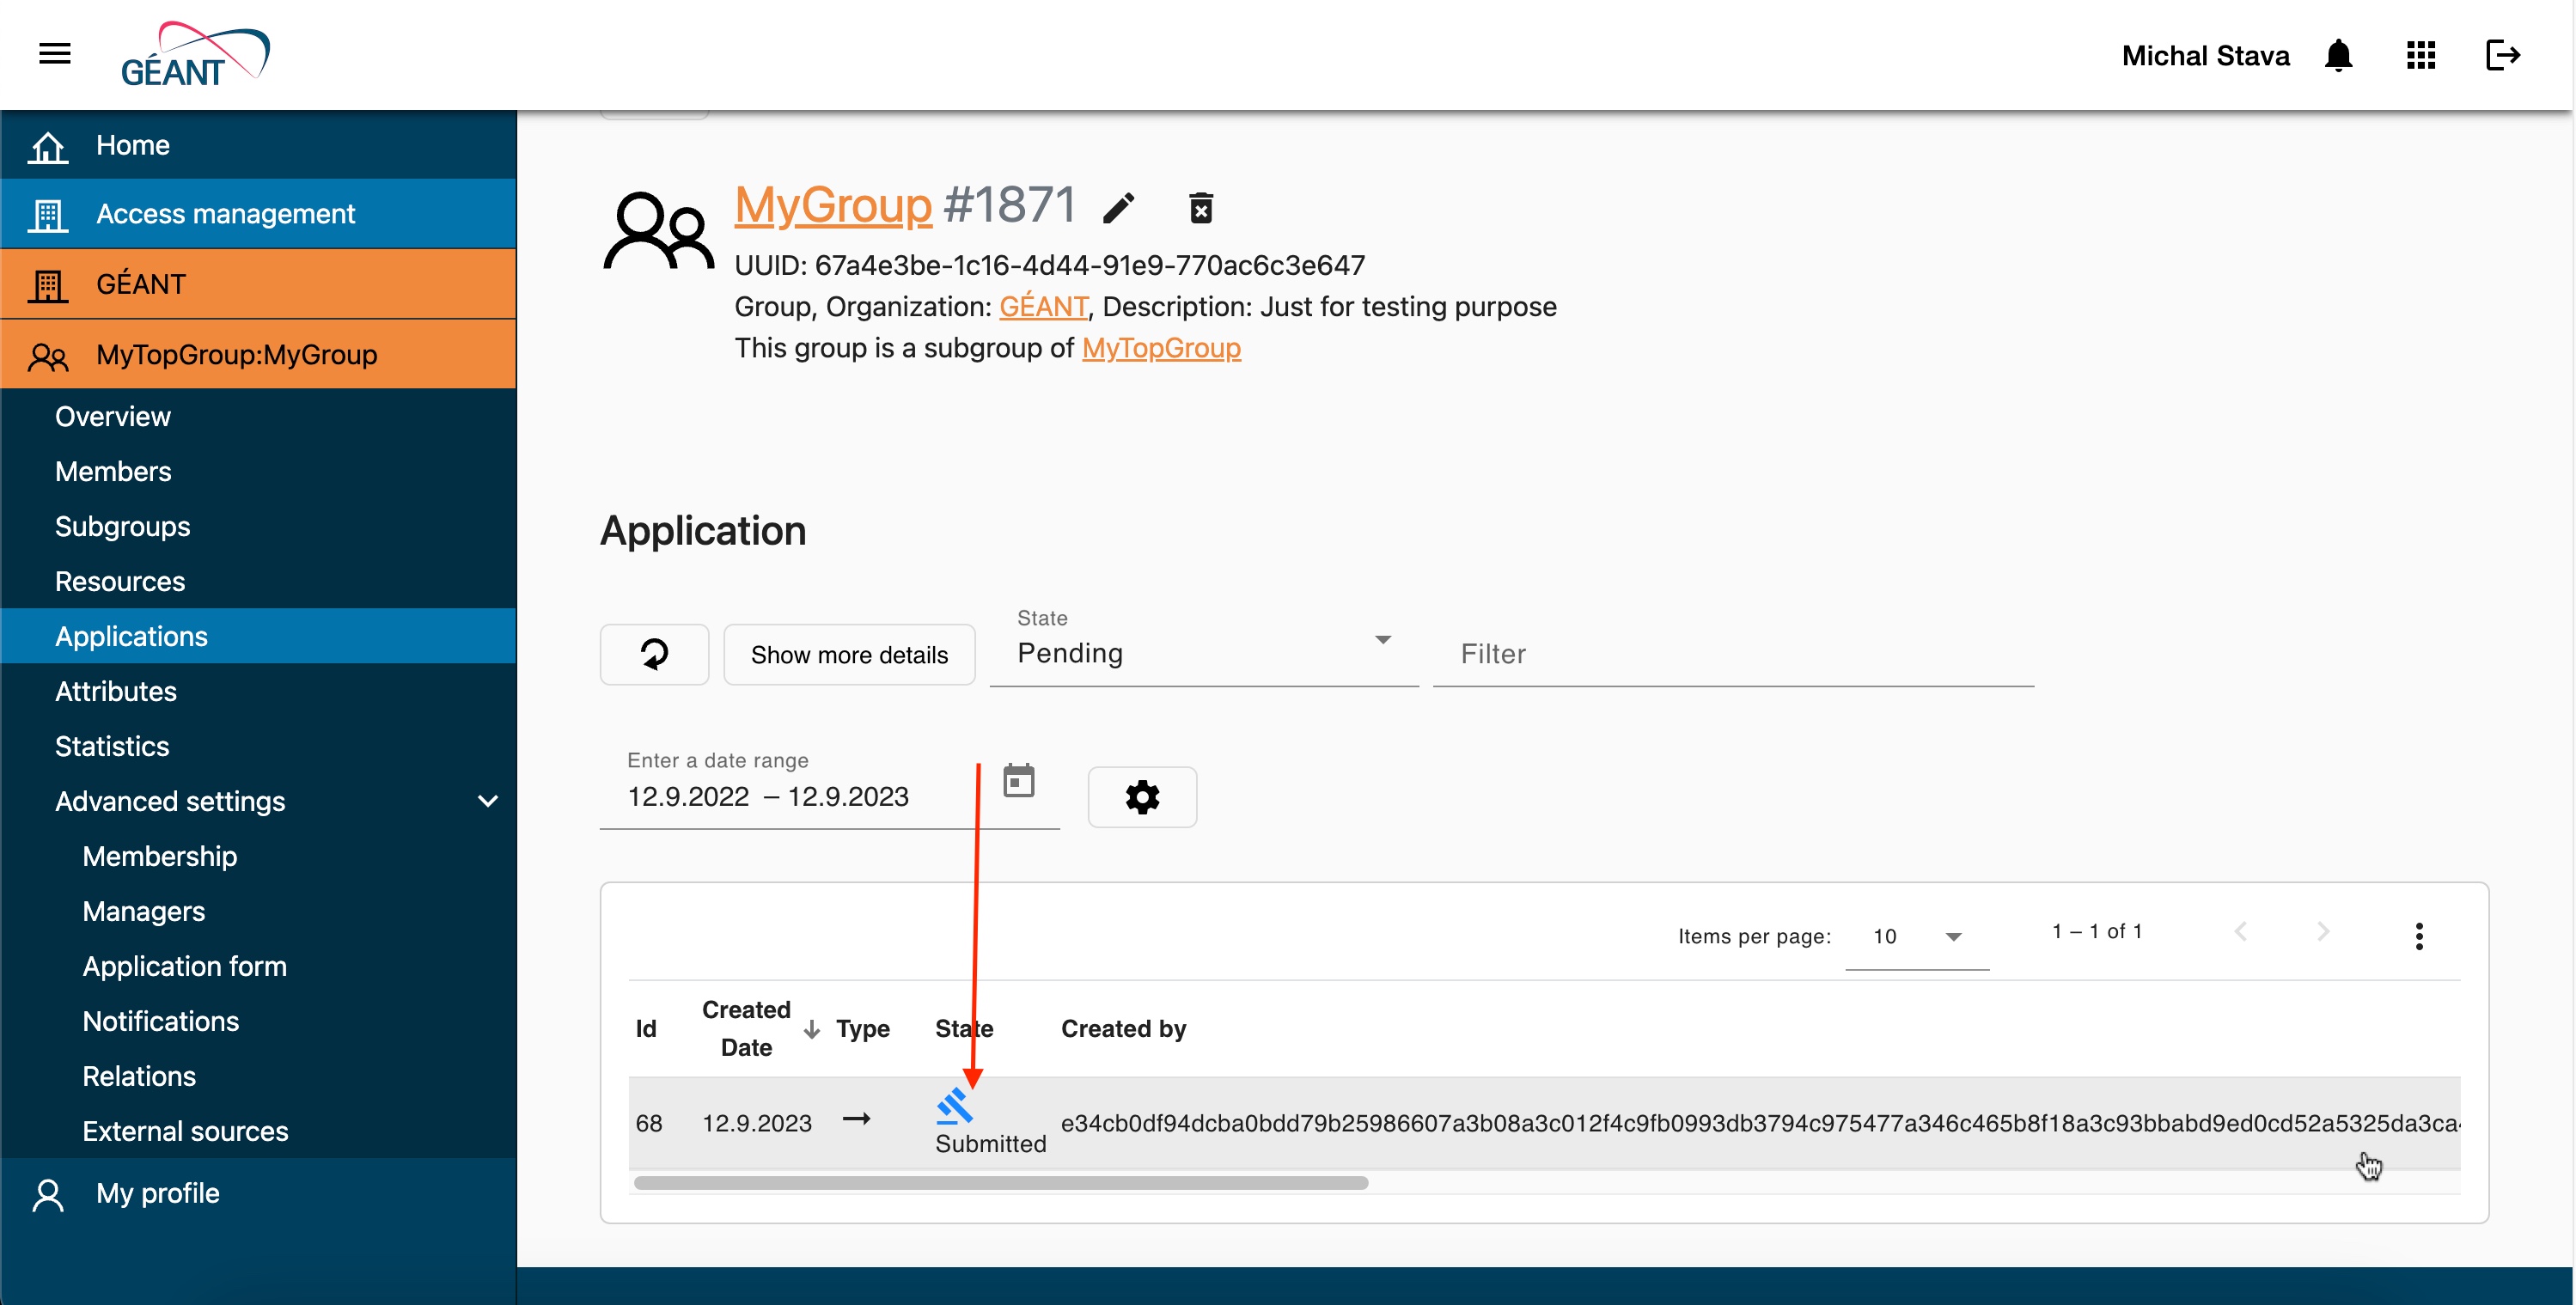Click the Created by hash value
Screen dimensions: 2576x1305
(1760, 1123)
